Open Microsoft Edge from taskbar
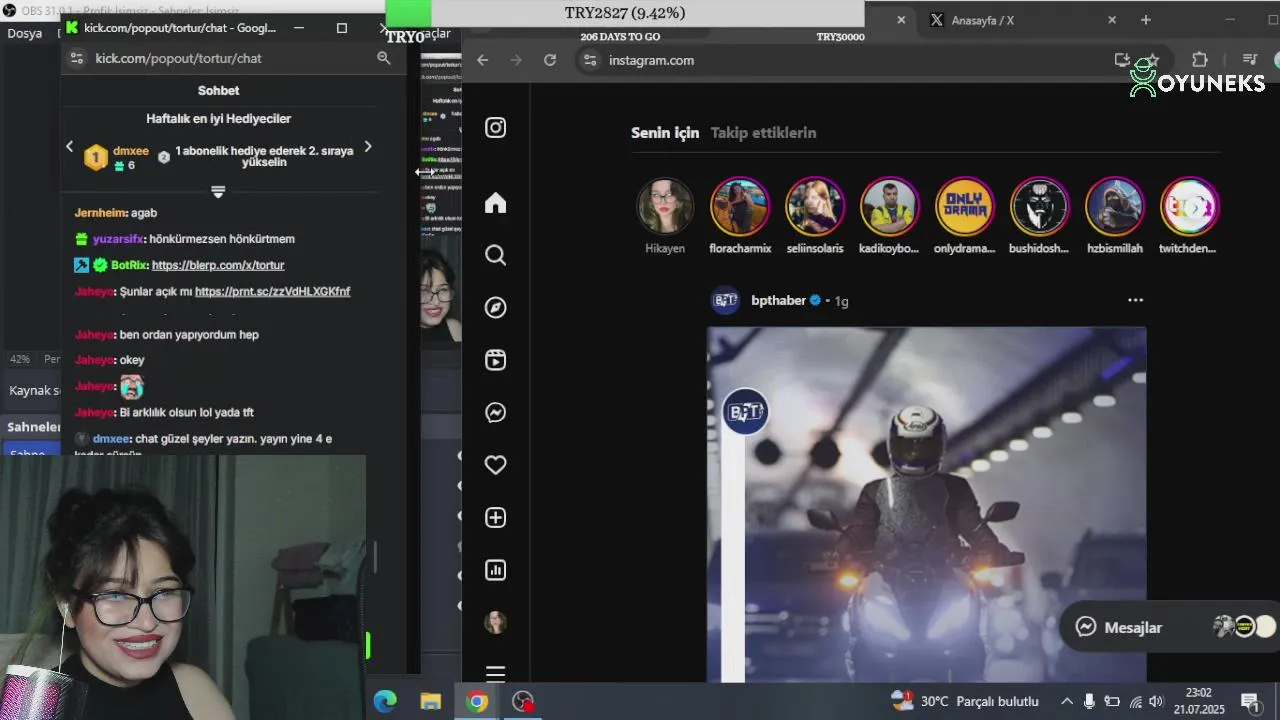 [x=385, y=701]
